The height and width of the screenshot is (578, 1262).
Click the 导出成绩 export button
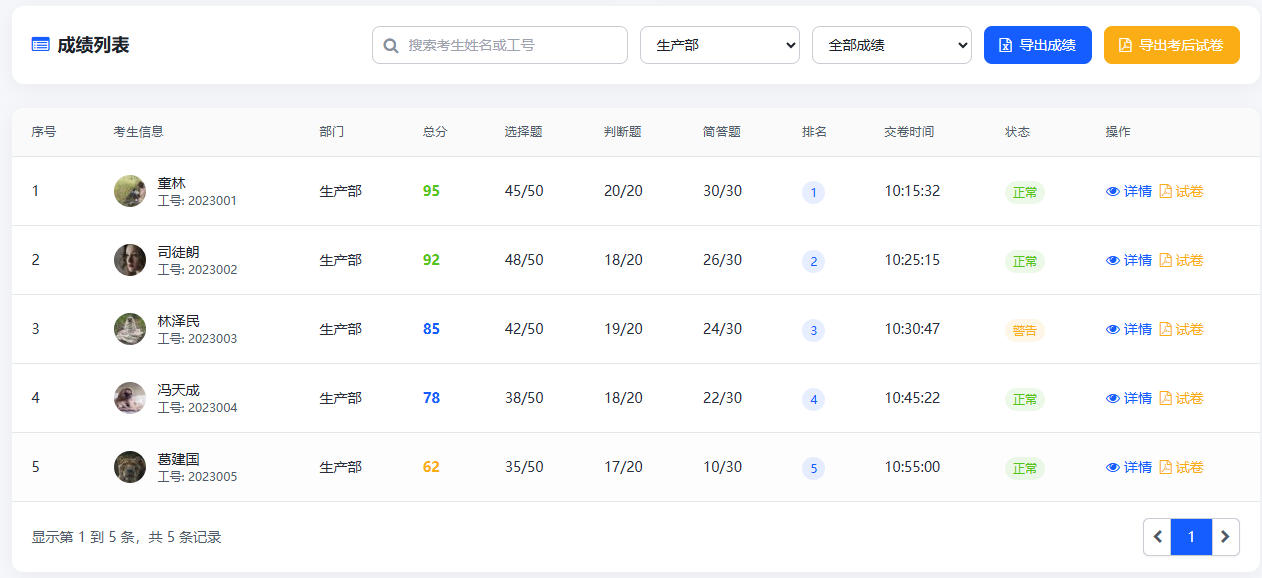pyautogui.click(x=1037, y=45)
